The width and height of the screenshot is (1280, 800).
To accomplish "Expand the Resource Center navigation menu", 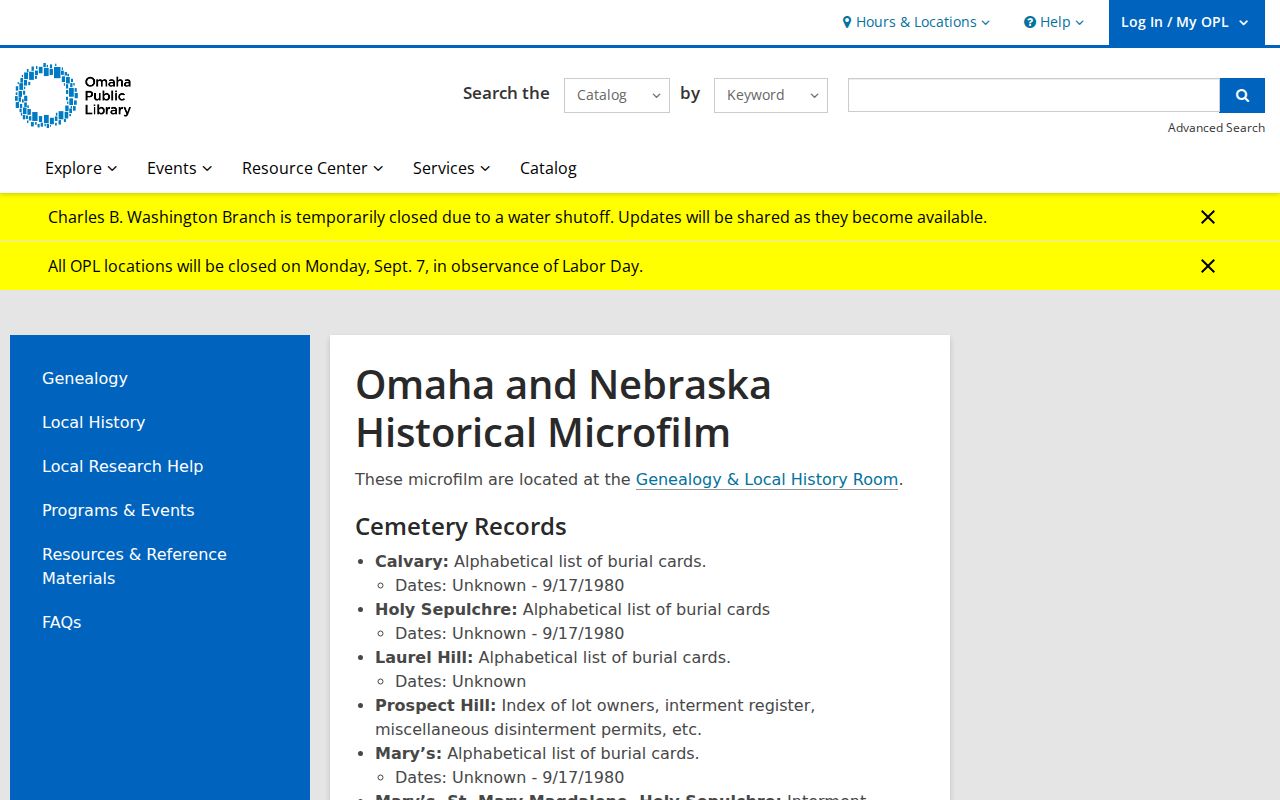I will [x=313, y=168].
